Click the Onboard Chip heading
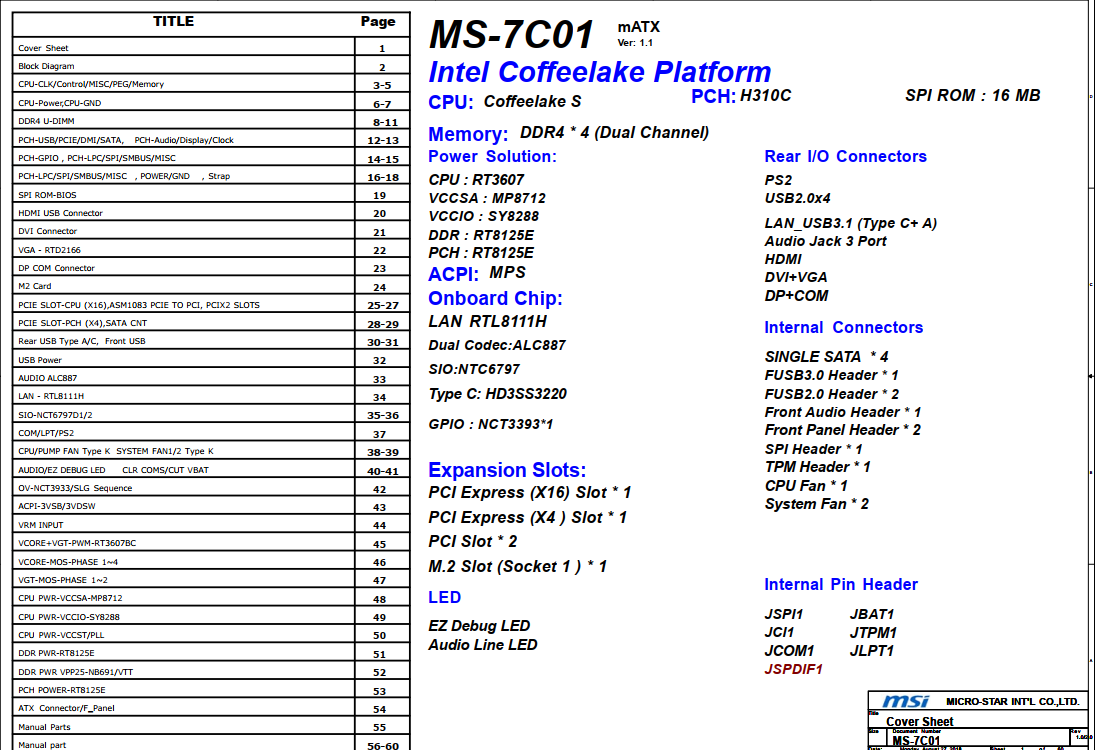 pos(495,298)
